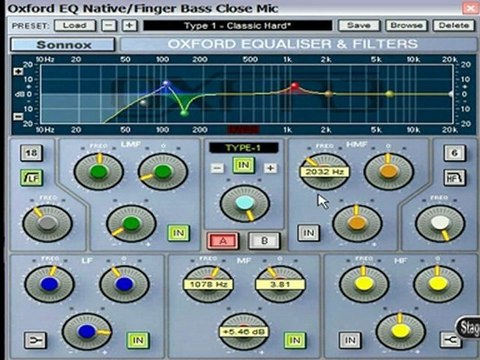
Task: Select the yellow HF node on graph
Action: coord(389,94)
